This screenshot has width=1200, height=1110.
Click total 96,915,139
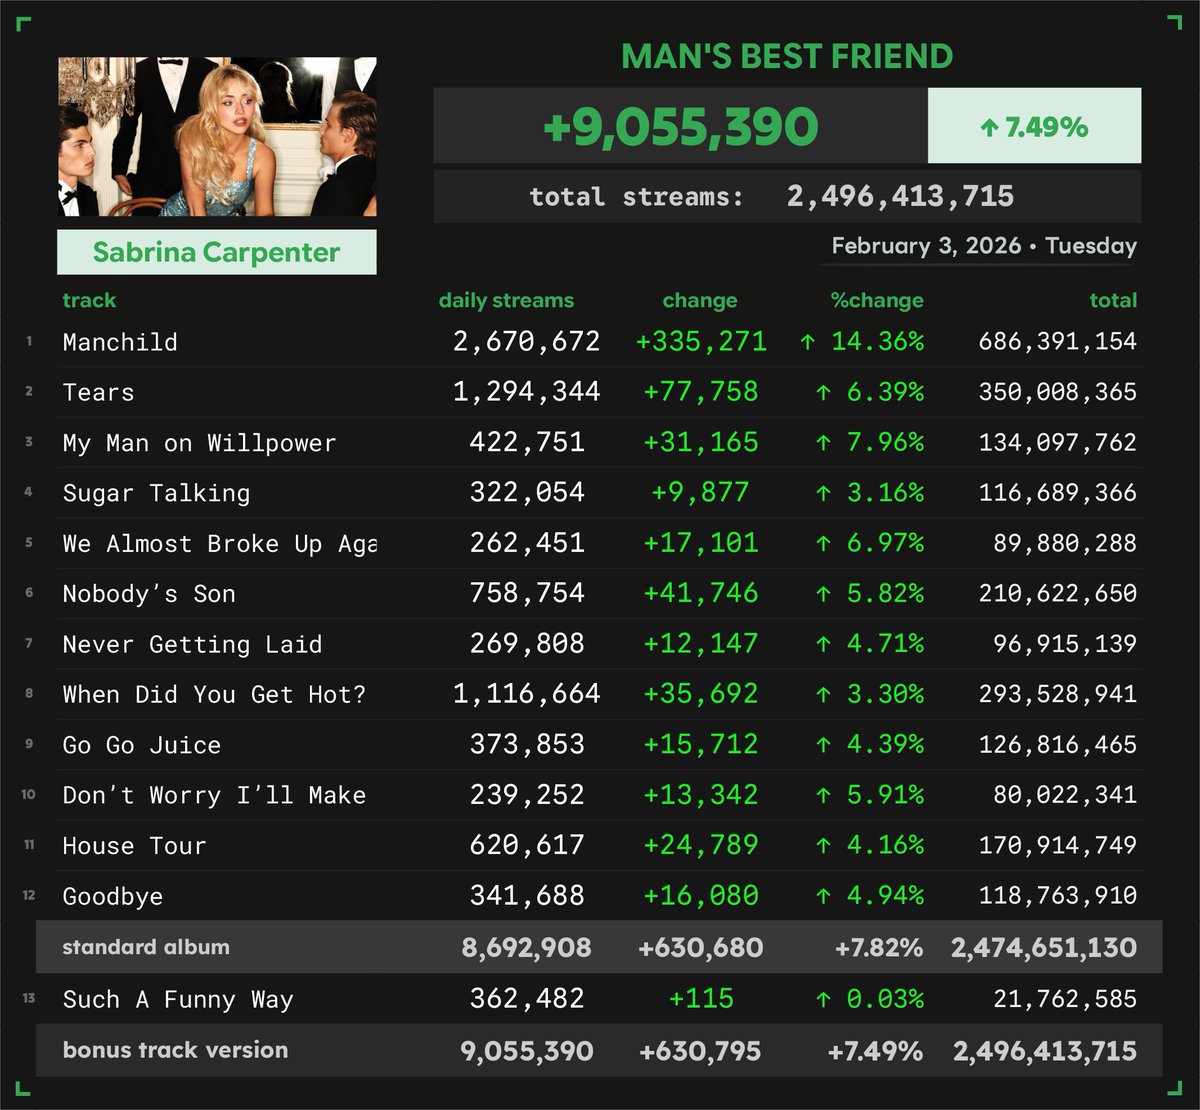1066,643
